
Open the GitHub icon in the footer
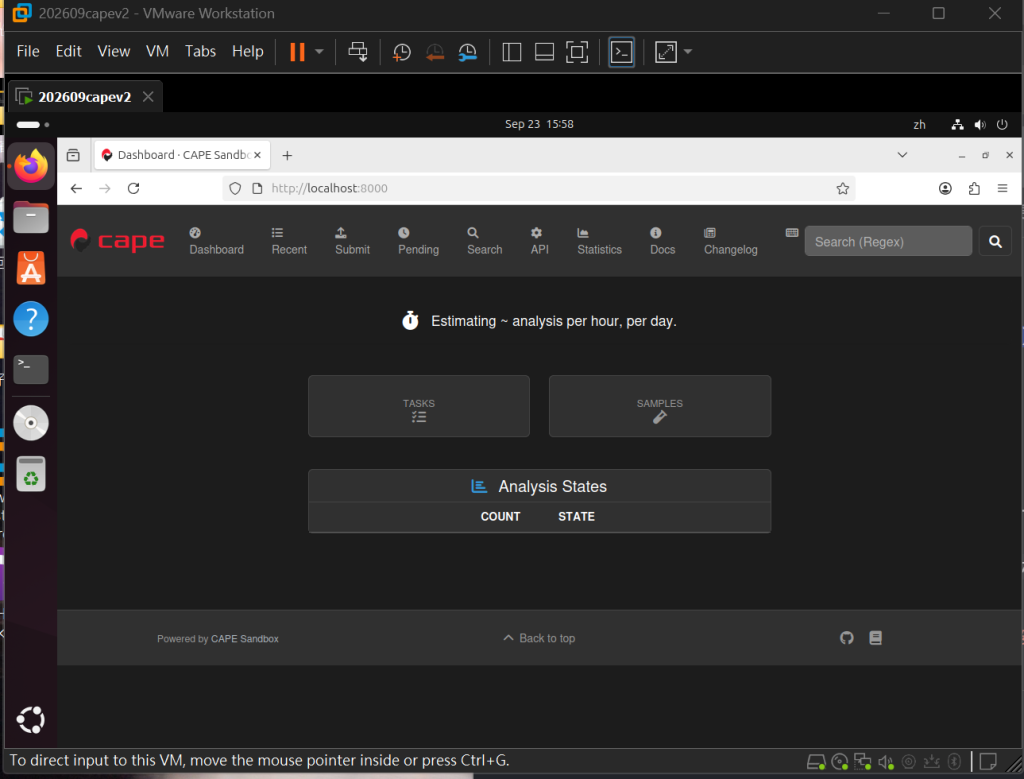pyautogui.click(x=846, y=638)
